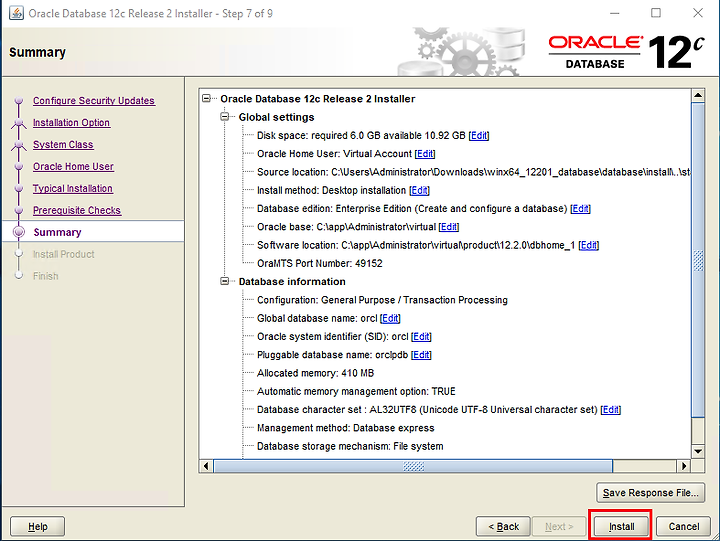Collapse the Global settings tree node
This screenshot has height=541, width=720.
pyautogui.click(x=225, y=117)
